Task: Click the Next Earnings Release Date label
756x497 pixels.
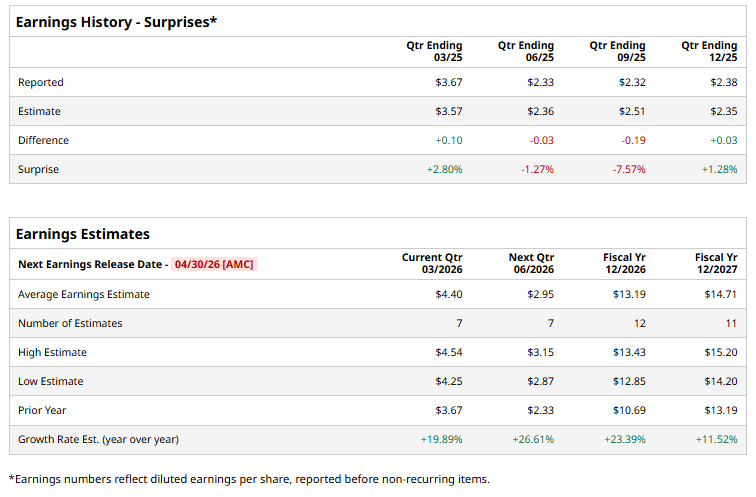Action: click(x=90, y=264)
